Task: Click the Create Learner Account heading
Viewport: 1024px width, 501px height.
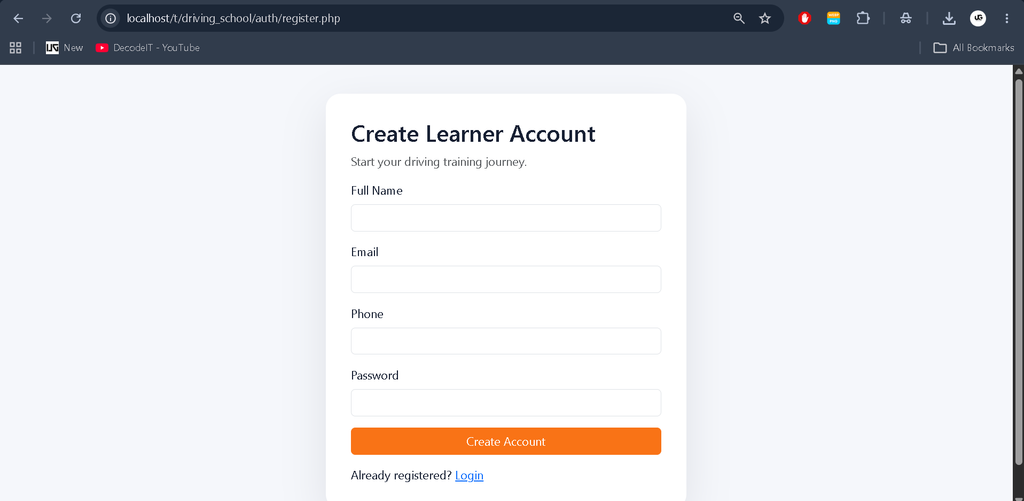Action: click(x=473, y=134)
